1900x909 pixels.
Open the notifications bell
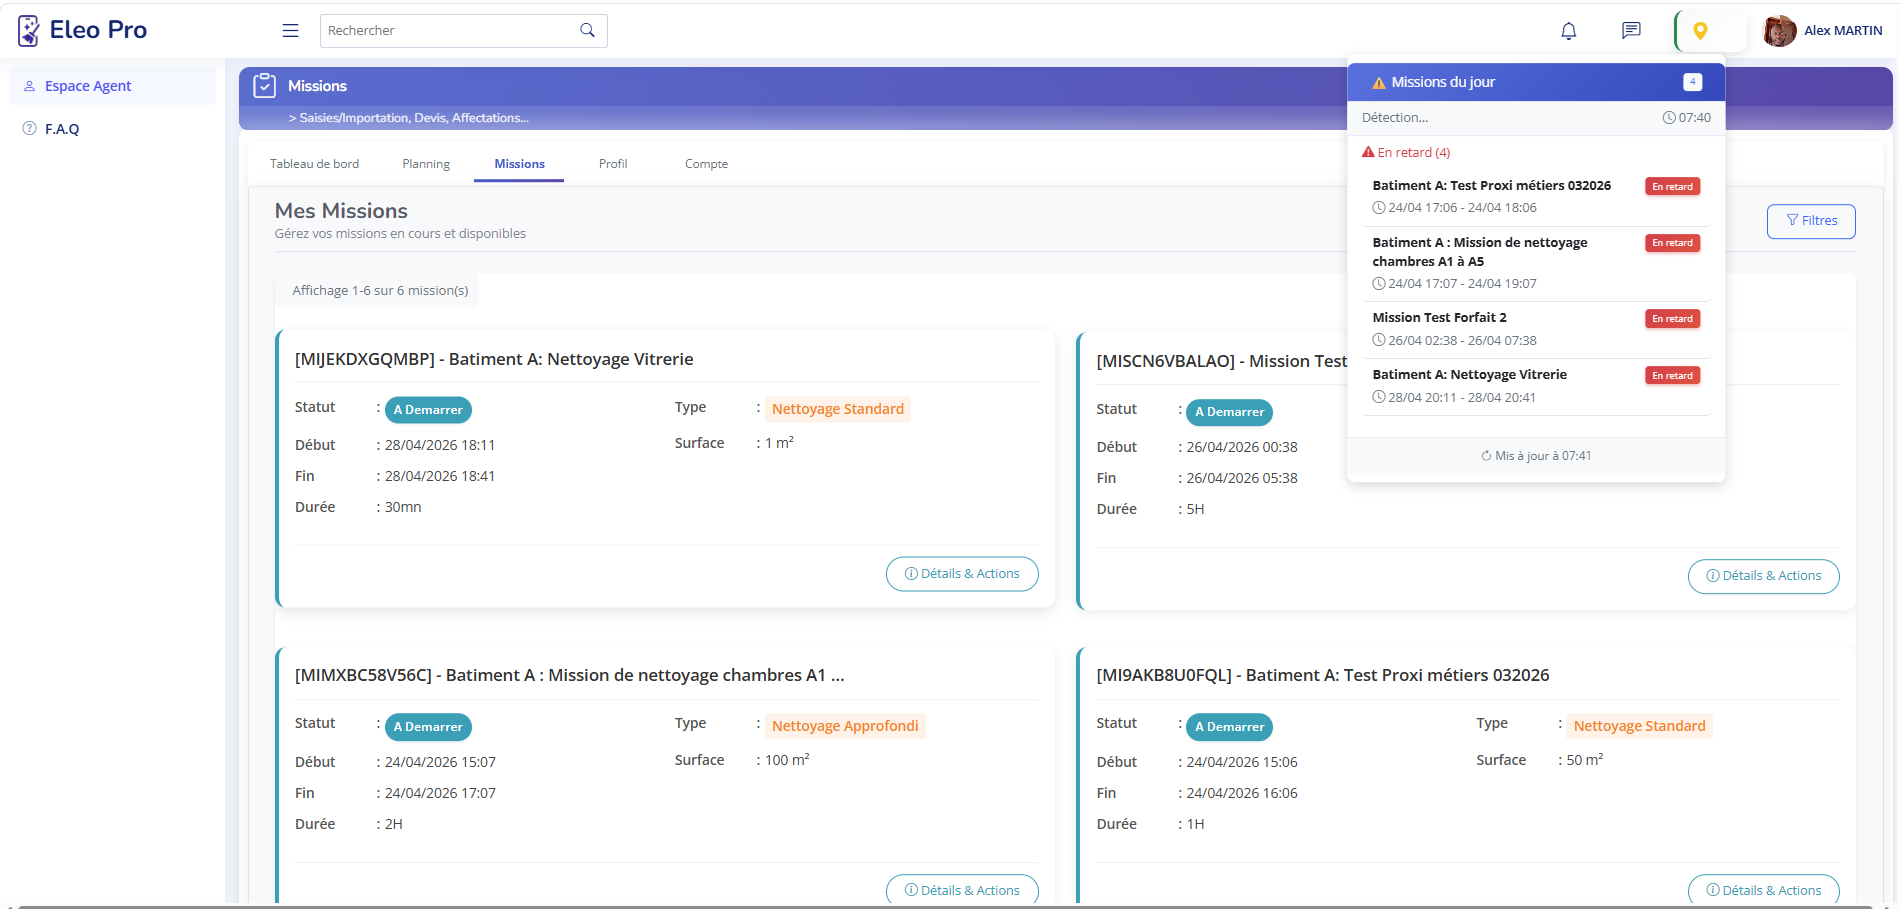pos(1568,31)
